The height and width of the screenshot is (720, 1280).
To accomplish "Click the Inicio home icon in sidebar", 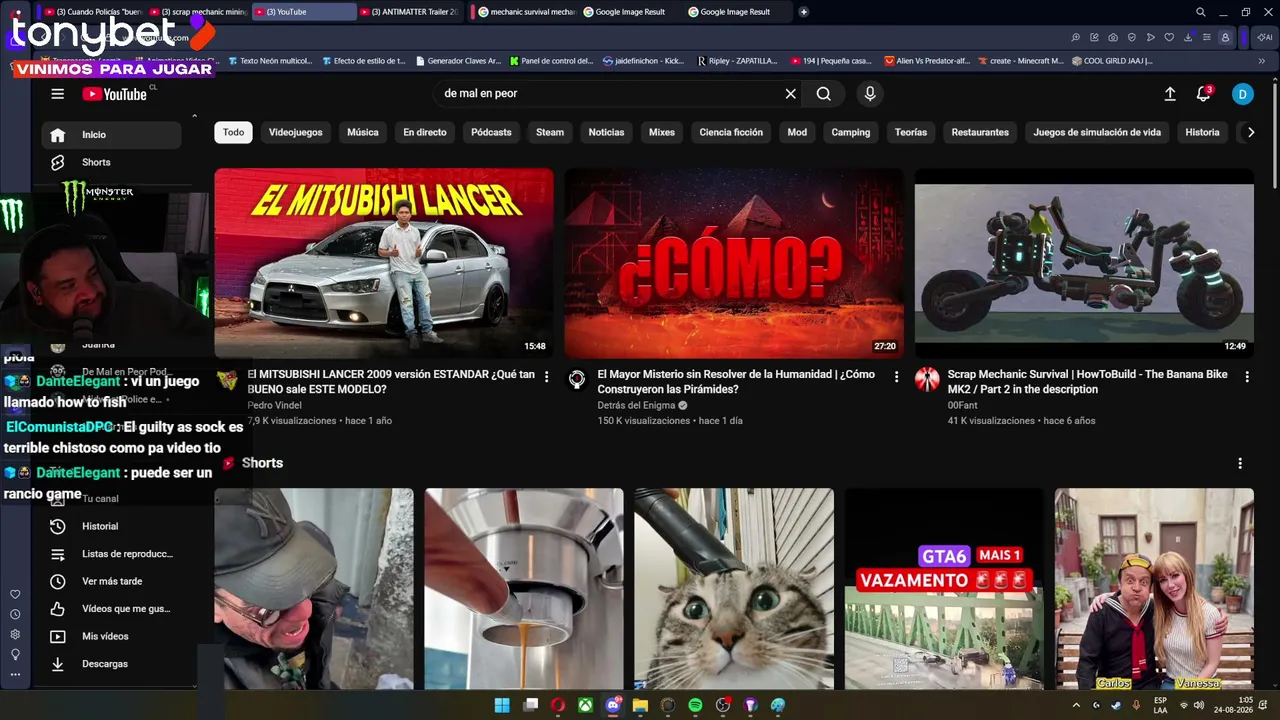I will (58, 135).
